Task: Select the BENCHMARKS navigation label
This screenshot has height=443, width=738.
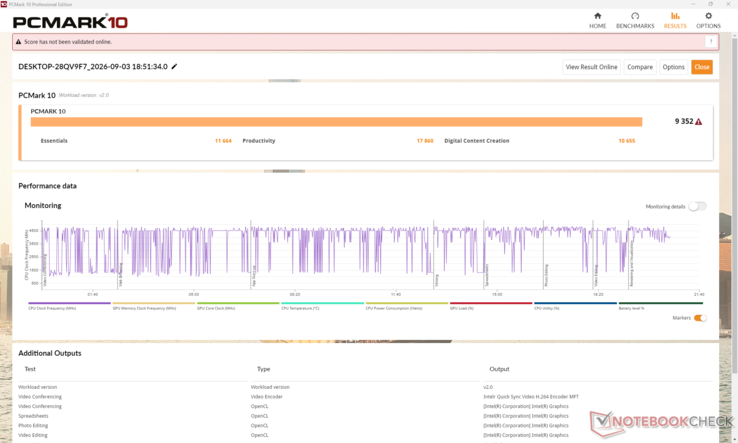Action: click(635, 26)
